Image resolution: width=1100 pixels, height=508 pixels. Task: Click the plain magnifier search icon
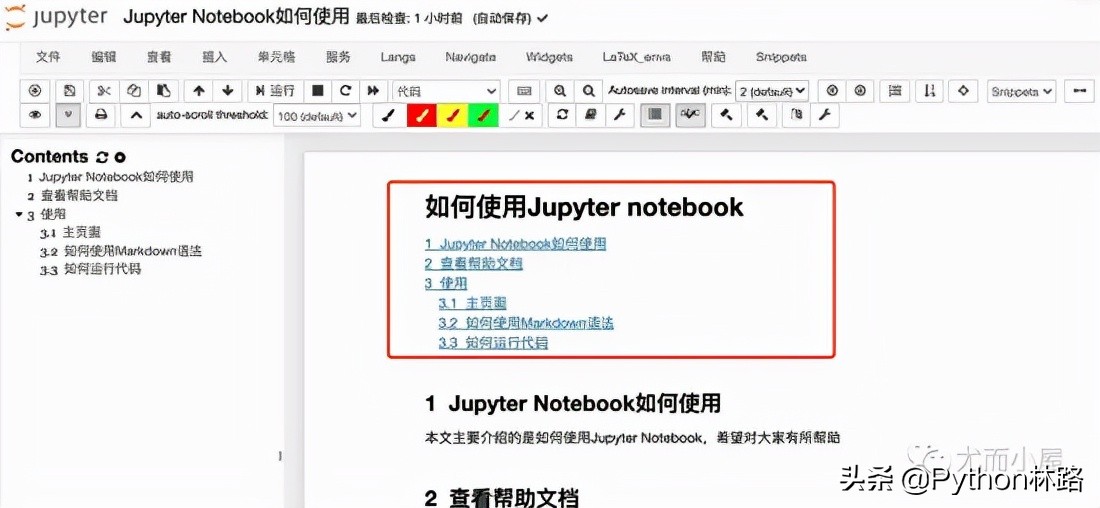tap(589, 91)
